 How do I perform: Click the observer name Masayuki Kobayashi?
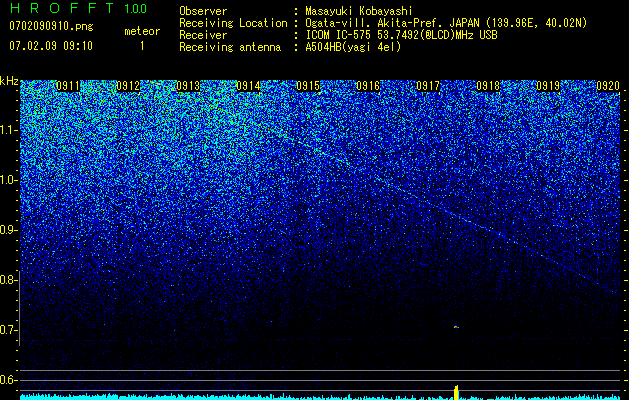click(x=359, y=11)
